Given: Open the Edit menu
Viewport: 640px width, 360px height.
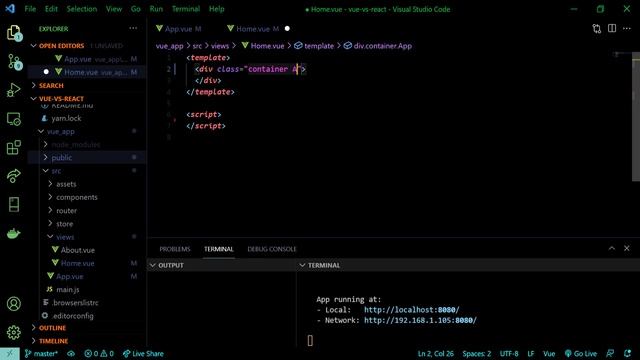Looking at the screenshot, I should (x=51, y=9).
